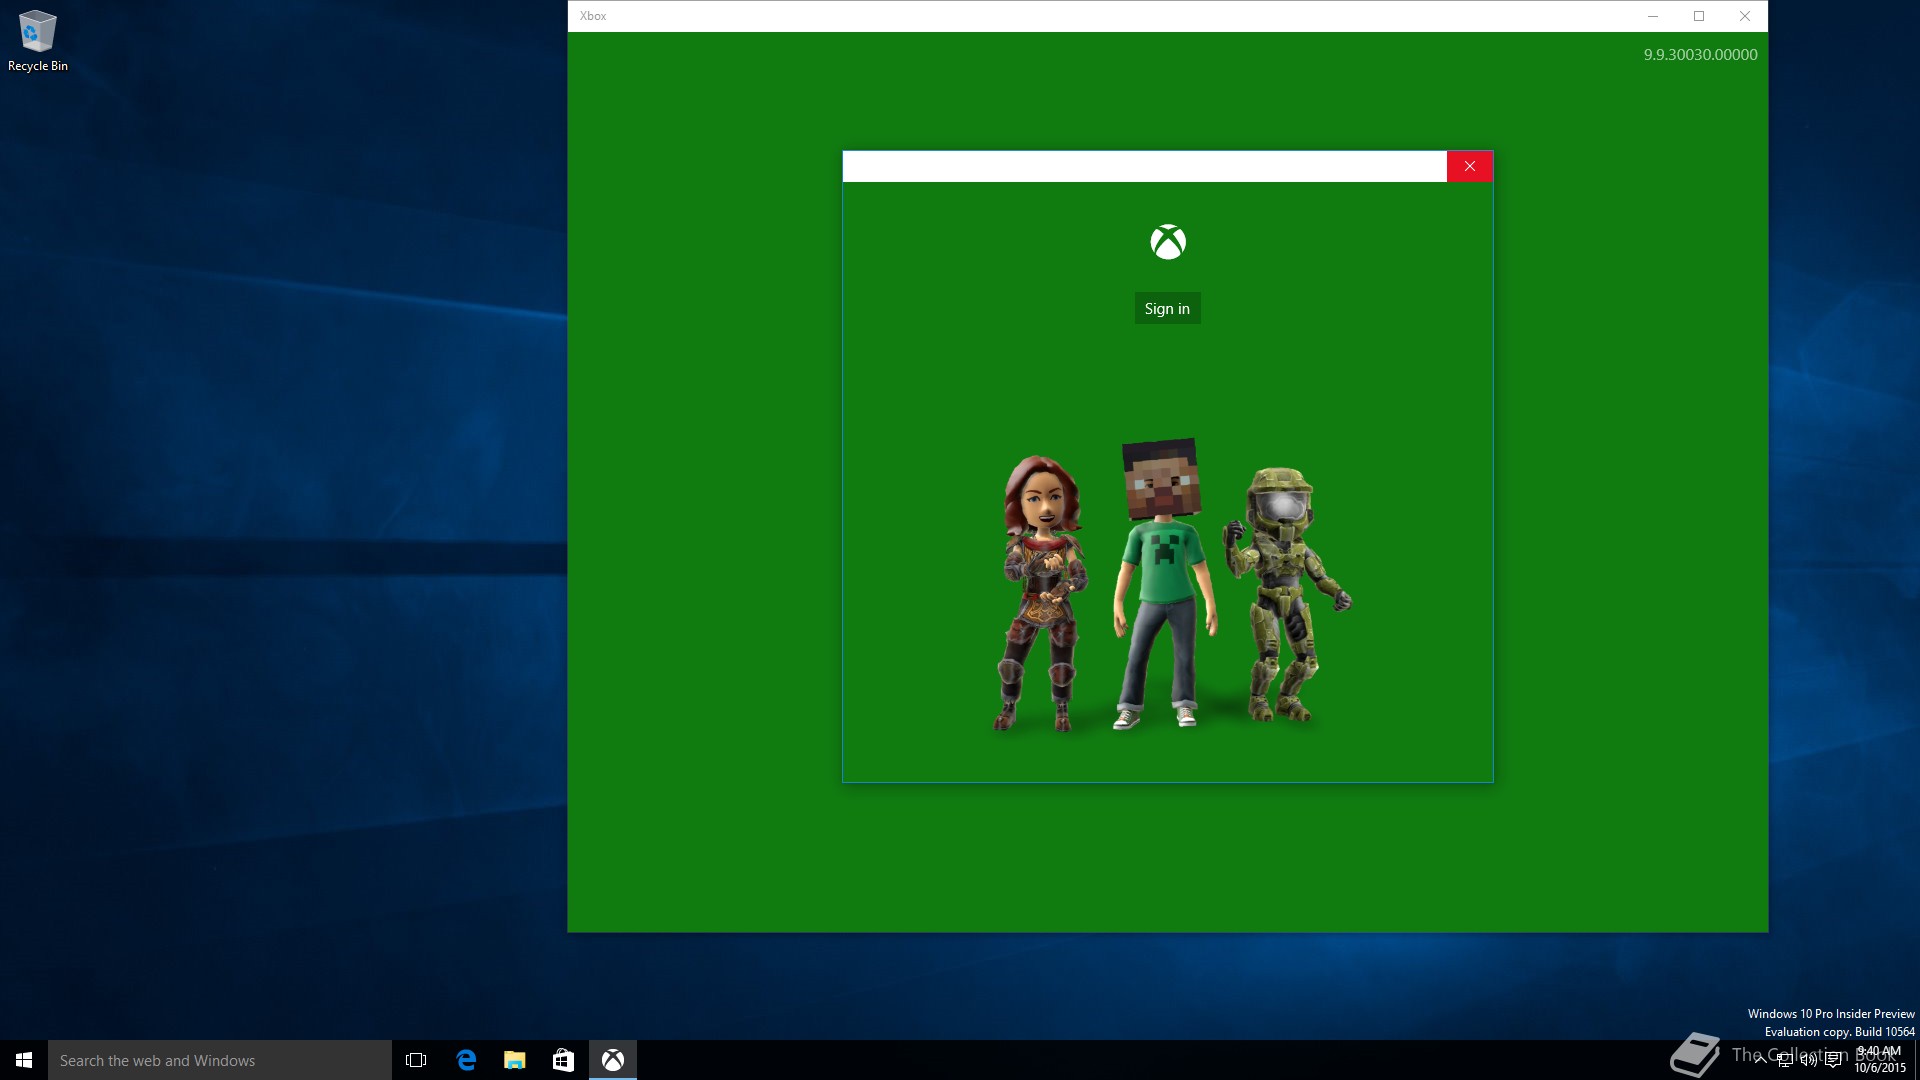Maximize the Xbox window
1920x1080 pixels.
tap(1699, 16)
